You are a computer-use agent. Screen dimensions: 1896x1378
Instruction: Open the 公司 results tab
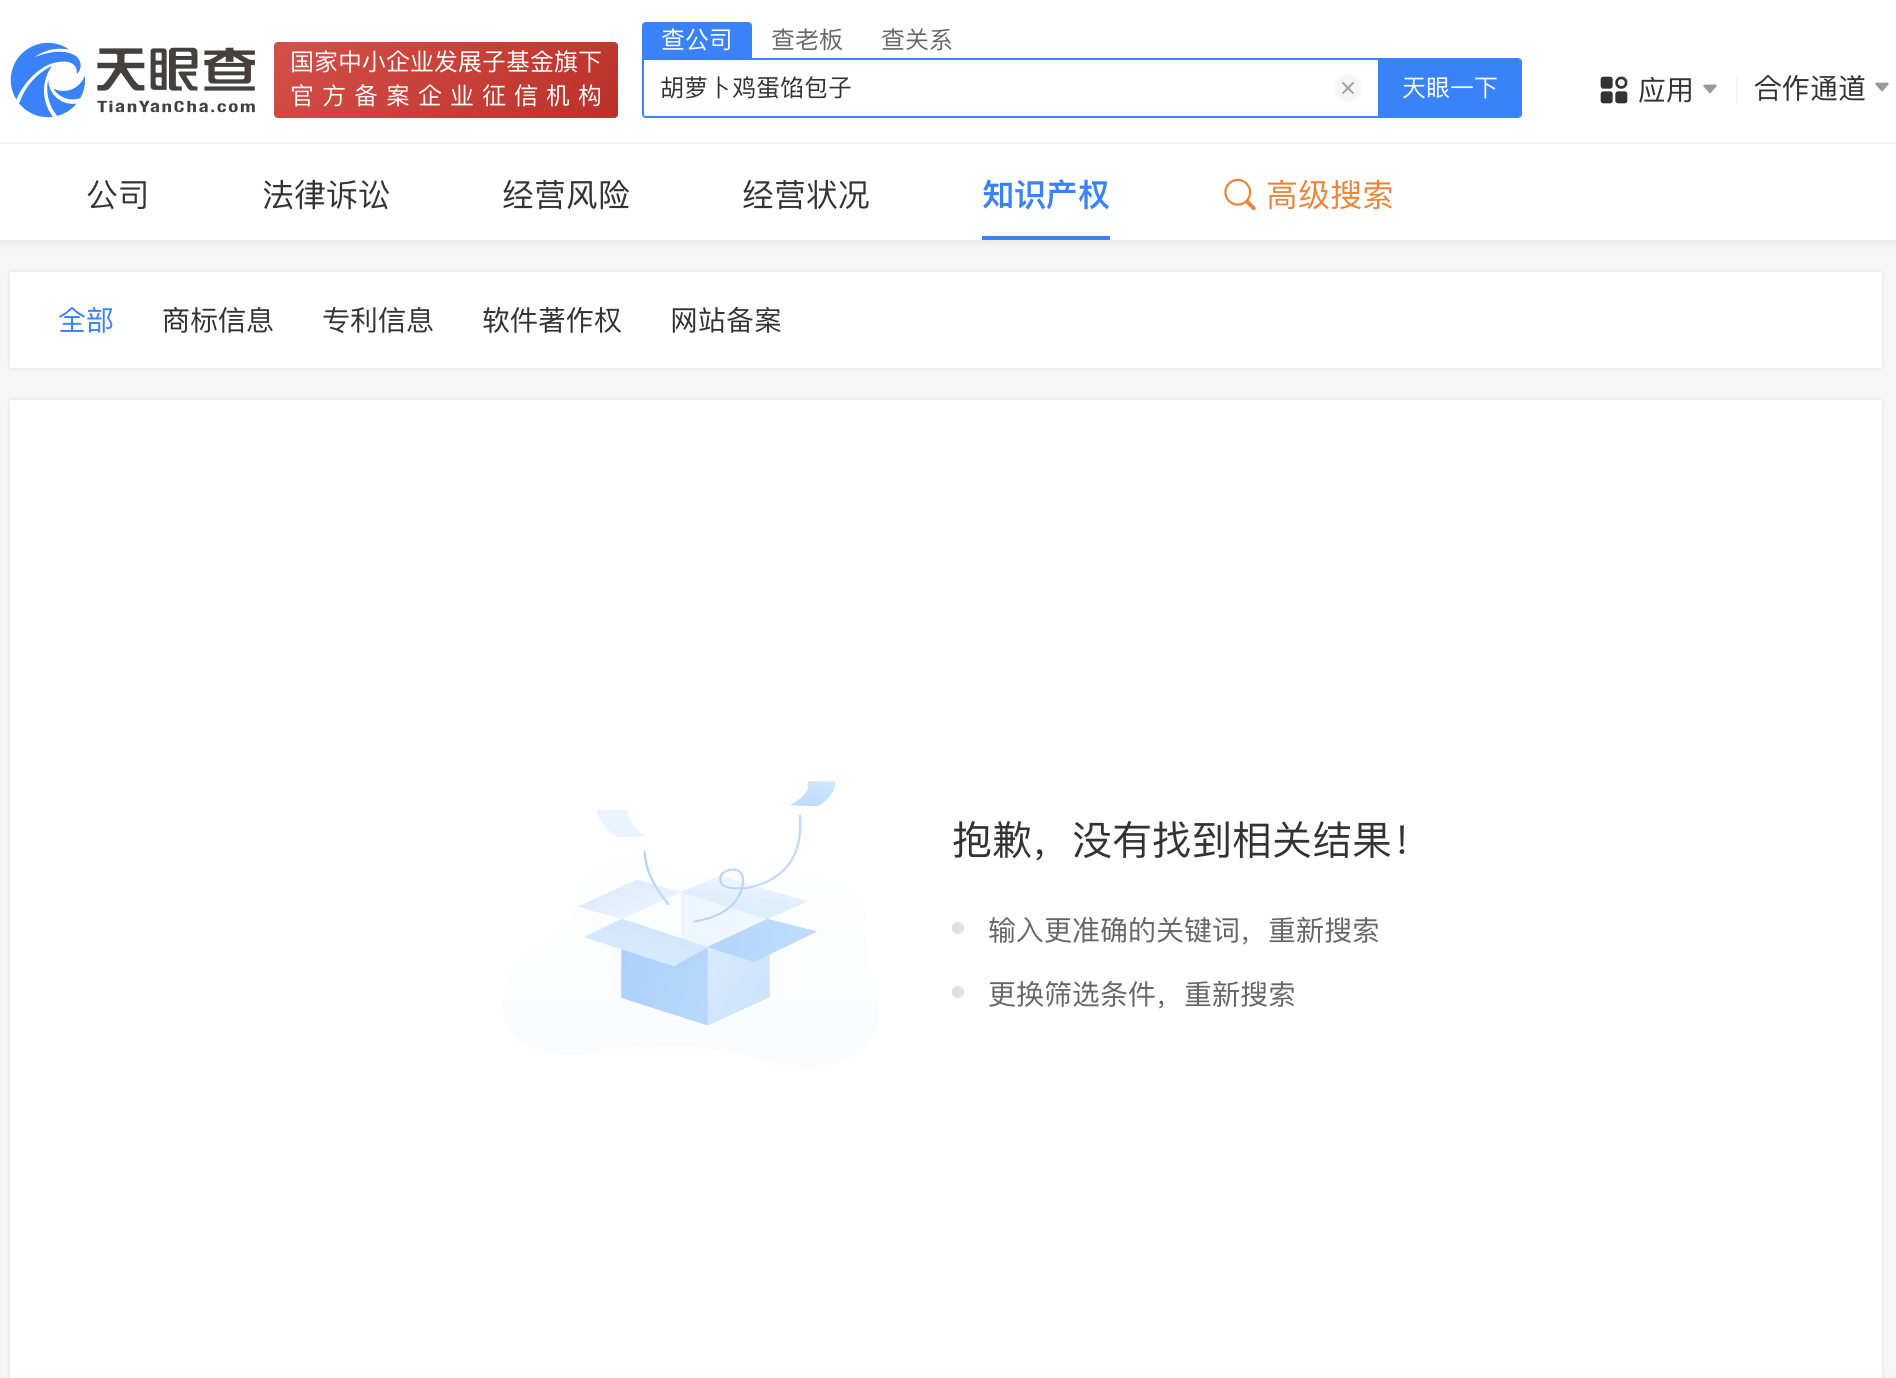(118, 194)
